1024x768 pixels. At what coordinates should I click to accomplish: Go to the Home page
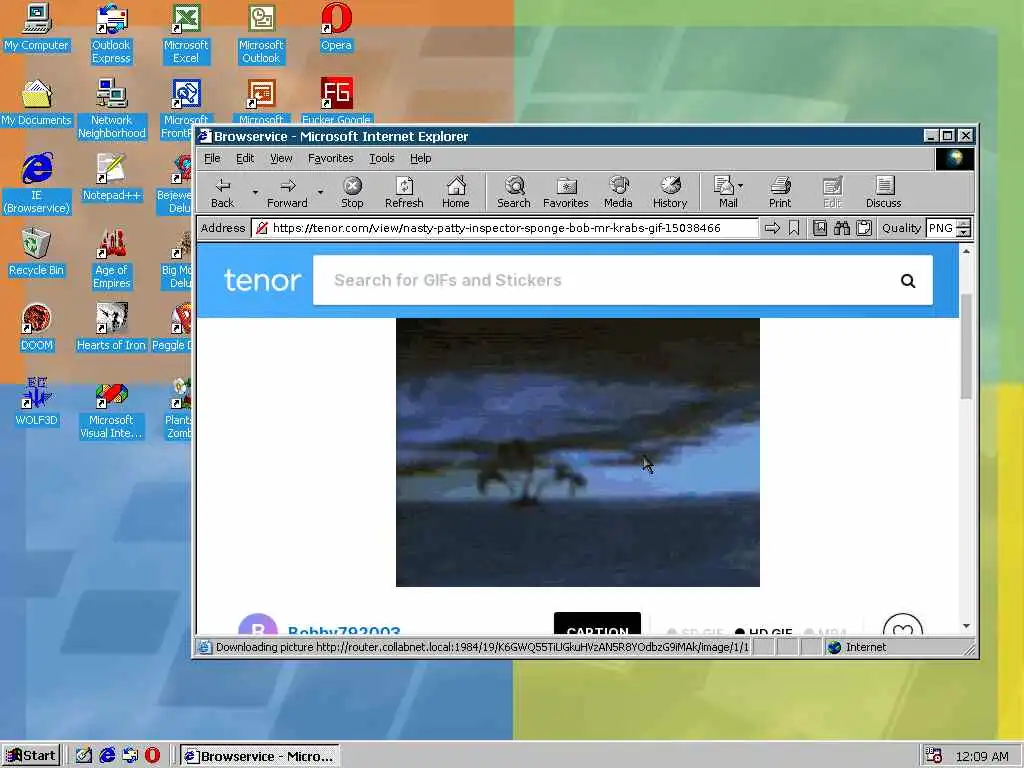pyautogui.click(x=456, y=193)
